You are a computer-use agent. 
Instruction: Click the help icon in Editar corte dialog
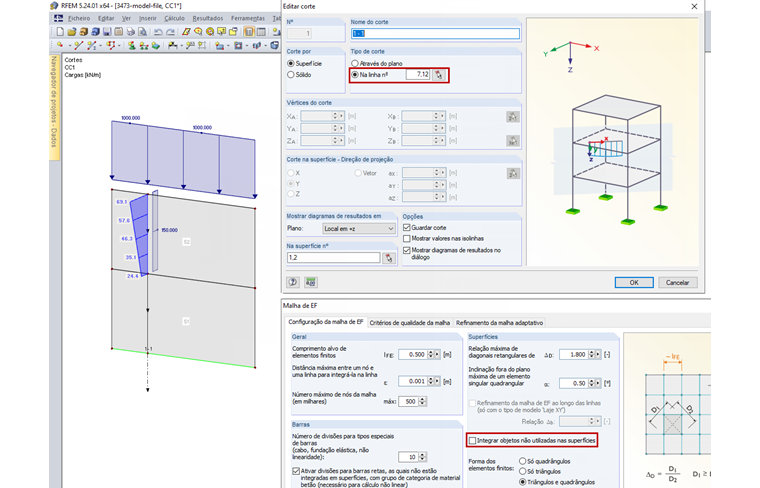[293, 282]
